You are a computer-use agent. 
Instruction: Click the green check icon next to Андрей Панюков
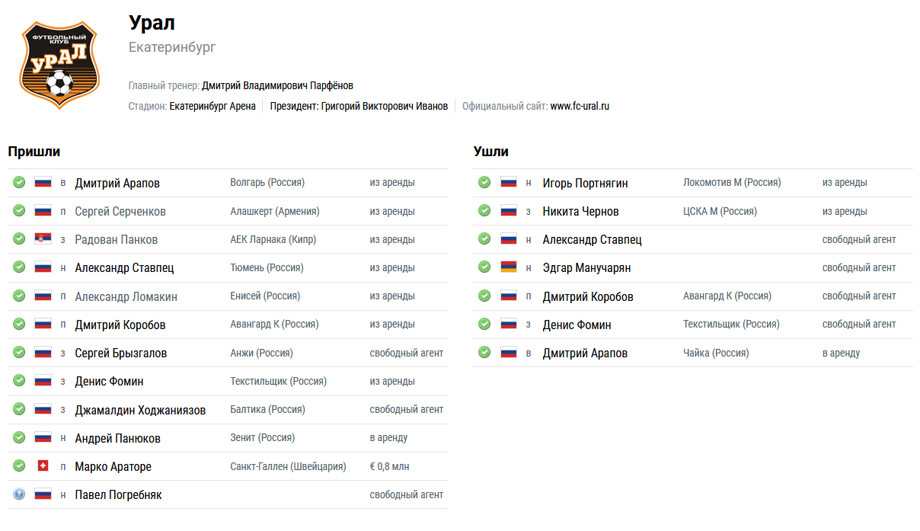pyautogui.click(x=19, y=437)
